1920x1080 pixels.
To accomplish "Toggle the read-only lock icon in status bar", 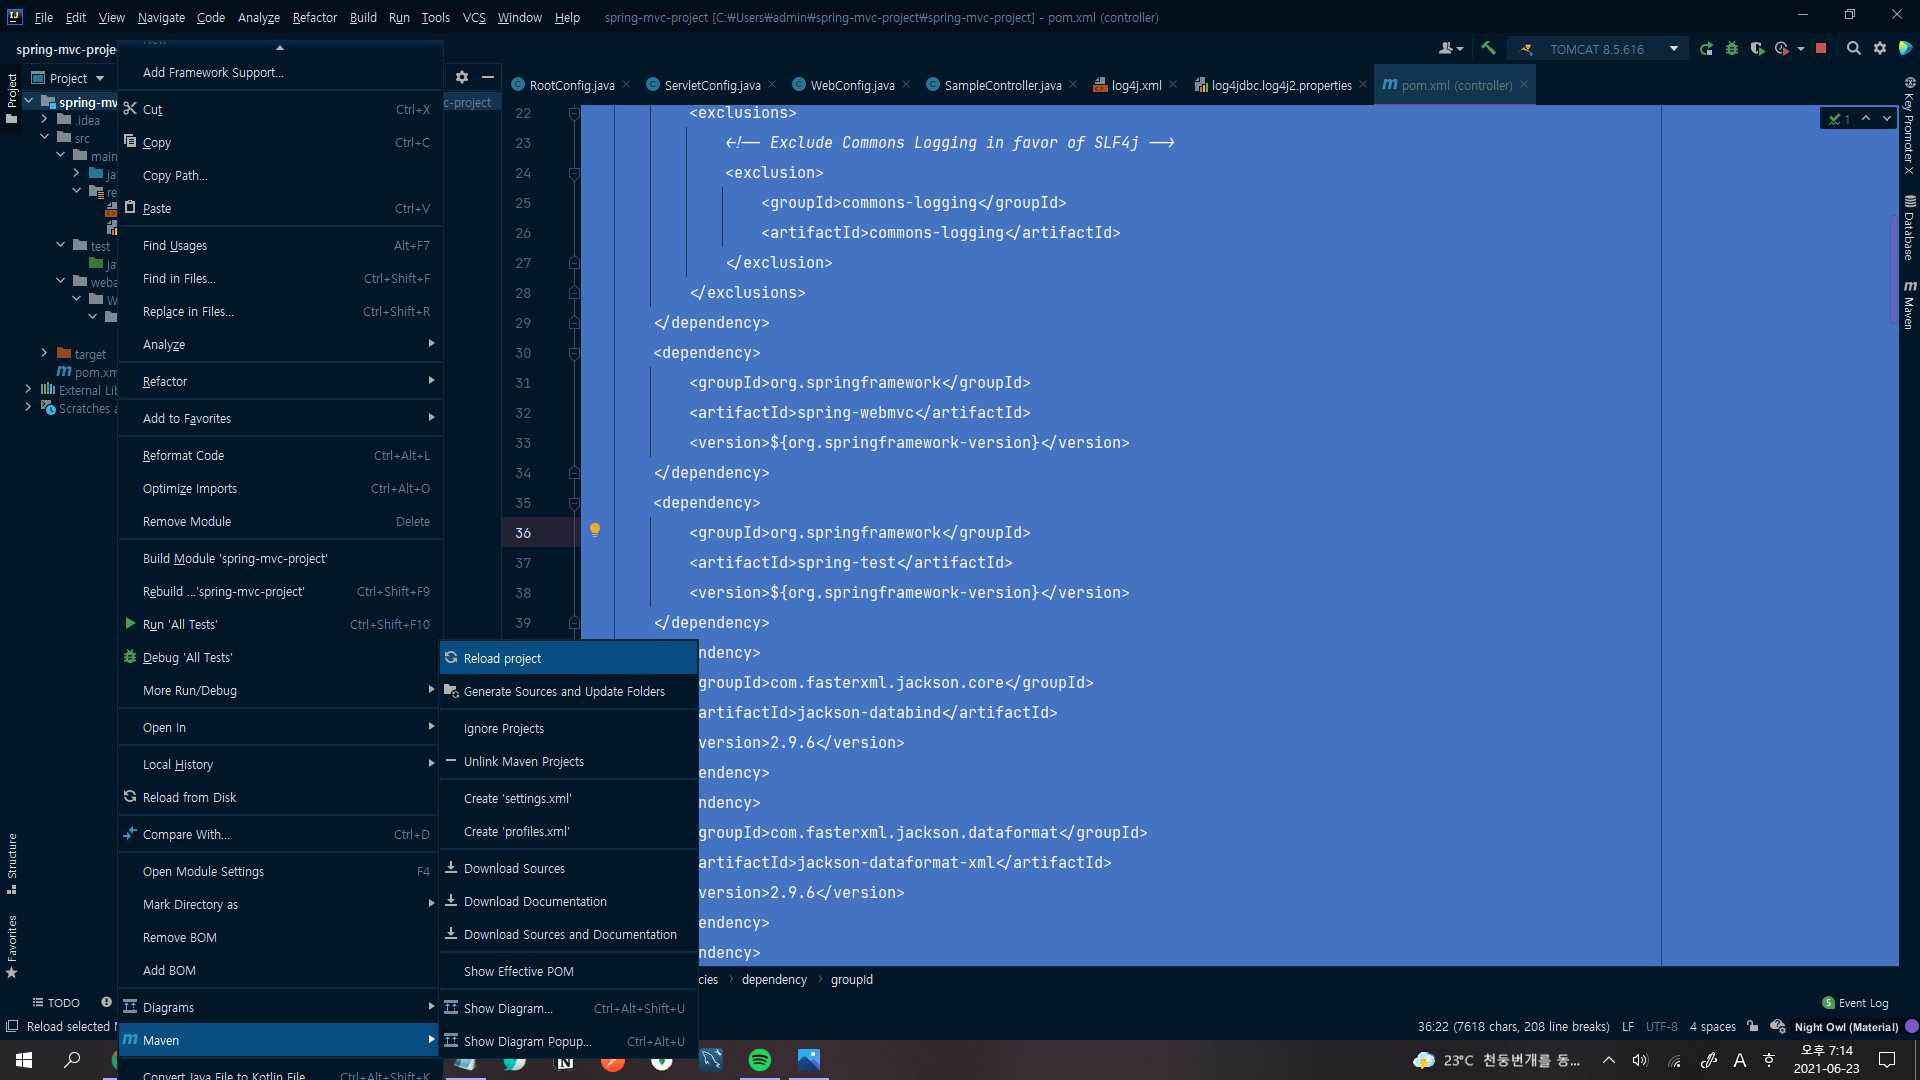I will pyautogui.click(x=1753, y=1026).
